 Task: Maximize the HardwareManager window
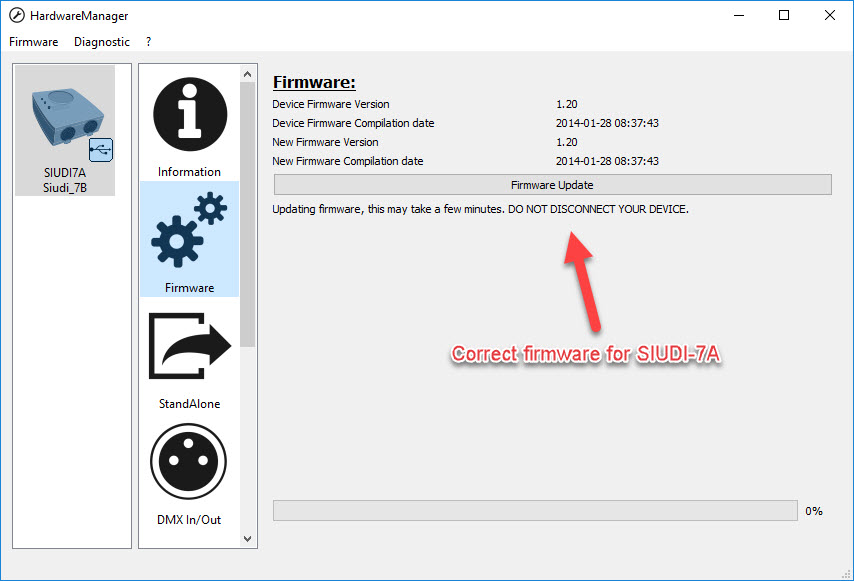784,15
